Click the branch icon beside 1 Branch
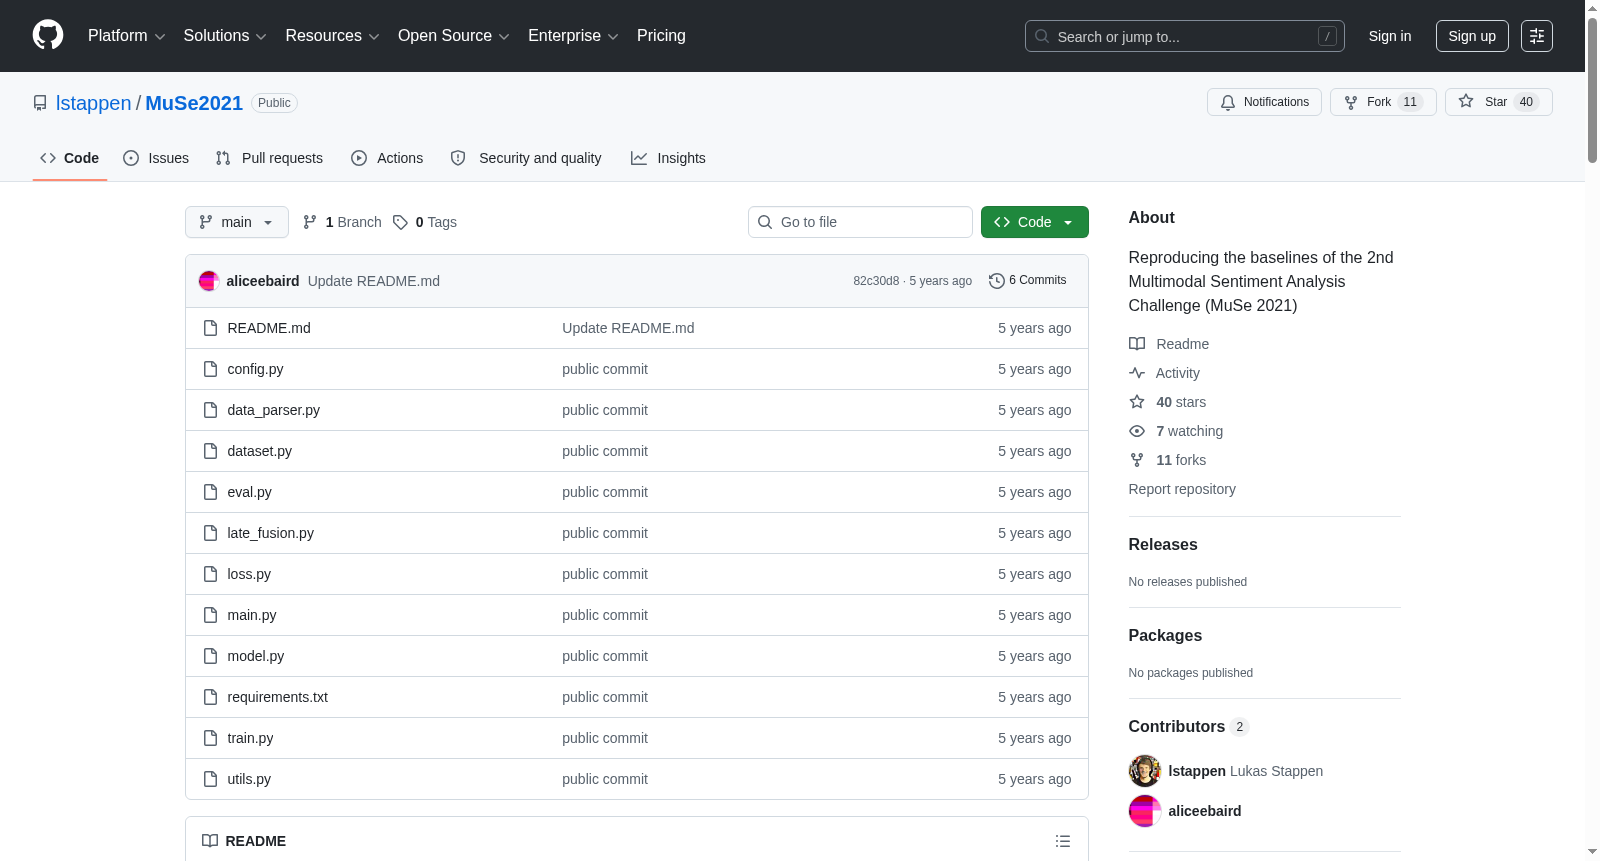 coord(310,222)
